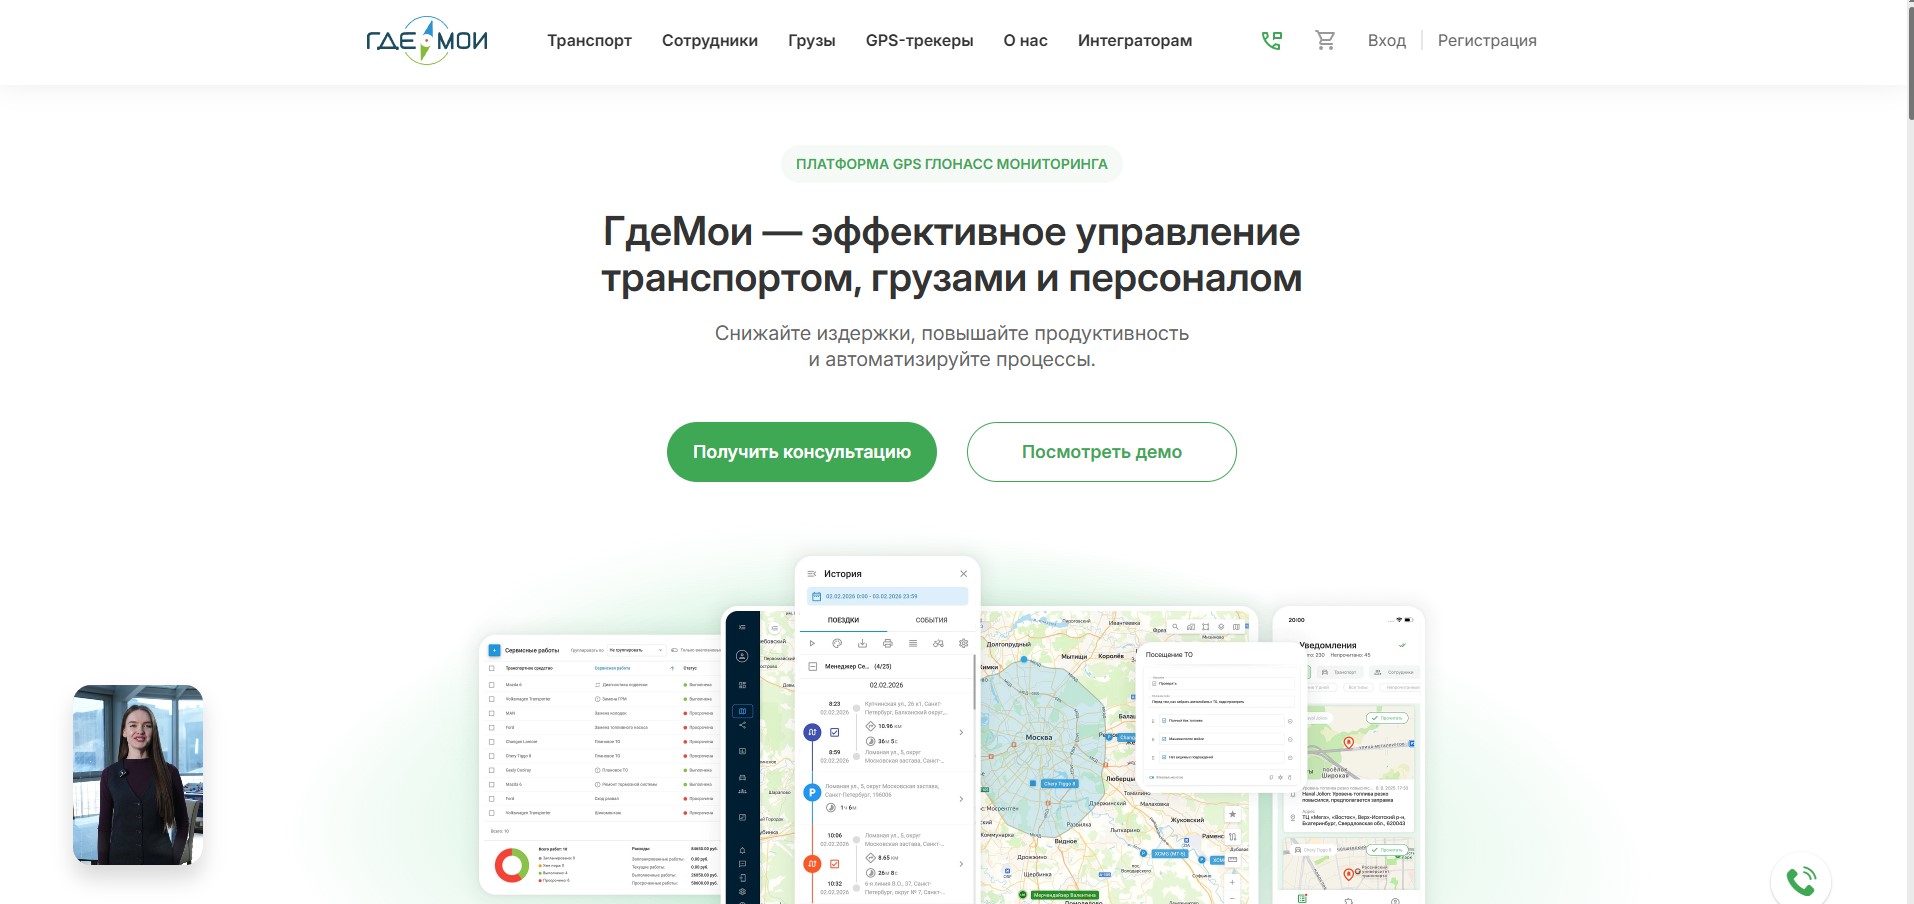Toggle the checkbox for the 10:06 trip

tap(835, 863)
